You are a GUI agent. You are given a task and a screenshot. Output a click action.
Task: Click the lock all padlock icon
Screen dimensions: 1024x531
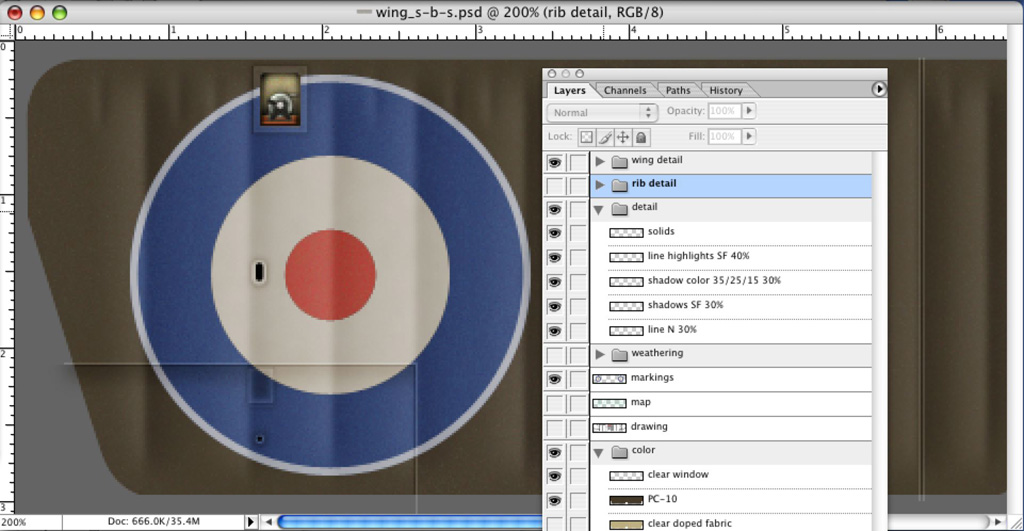(x=641, y=137)
